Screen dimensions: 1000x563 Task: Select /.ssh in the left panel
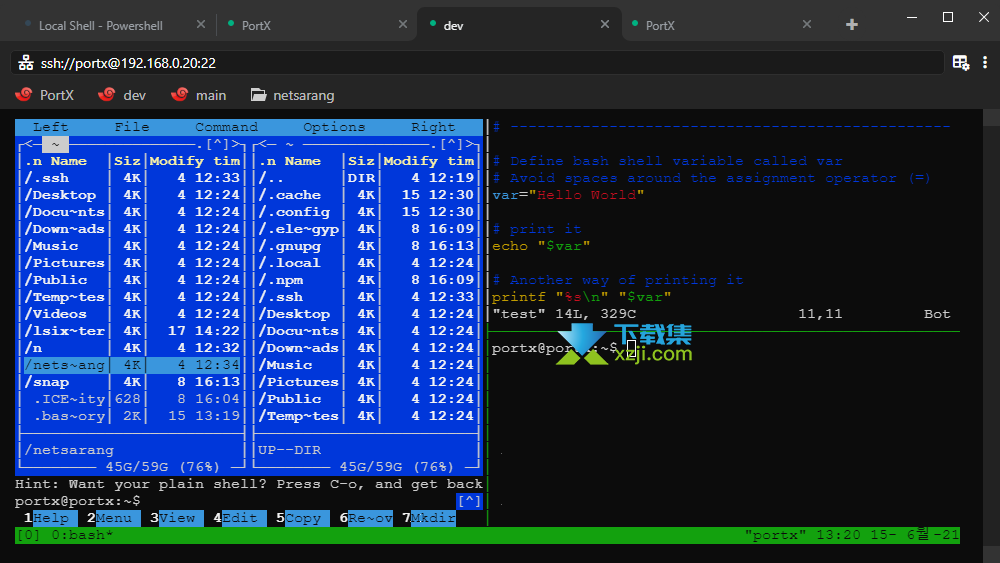point(132,178)
